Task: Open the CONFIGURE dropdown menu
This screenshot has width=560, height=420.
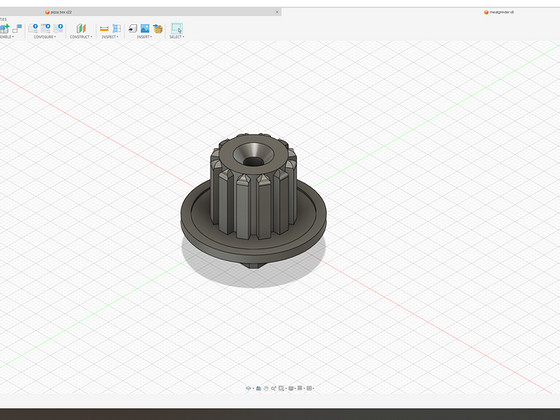Action: point(45,37)
